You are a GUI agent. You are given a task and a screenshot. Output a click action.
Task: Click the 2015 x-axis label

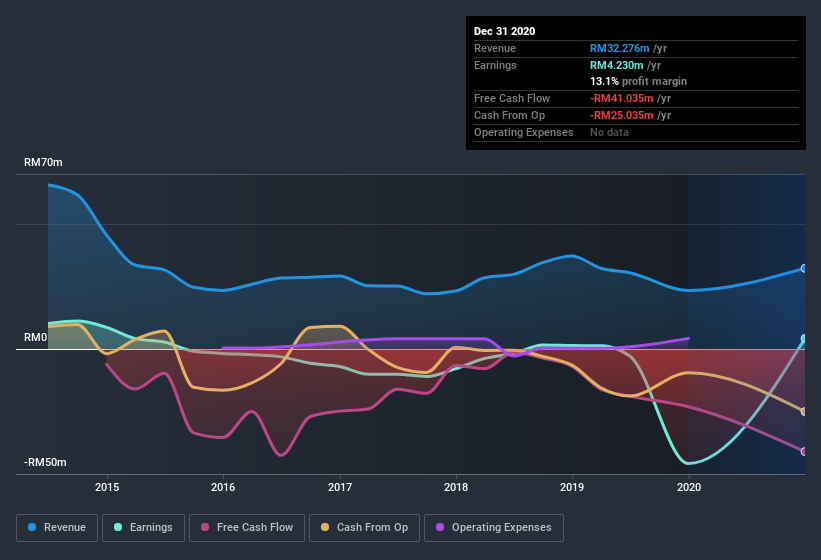pyautogui.click(x=107, y=488)
